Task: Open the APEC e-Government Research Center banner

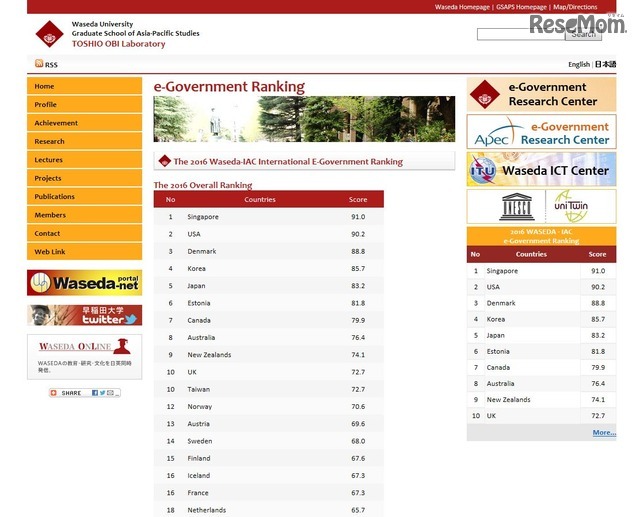Action: pos(541,132)
